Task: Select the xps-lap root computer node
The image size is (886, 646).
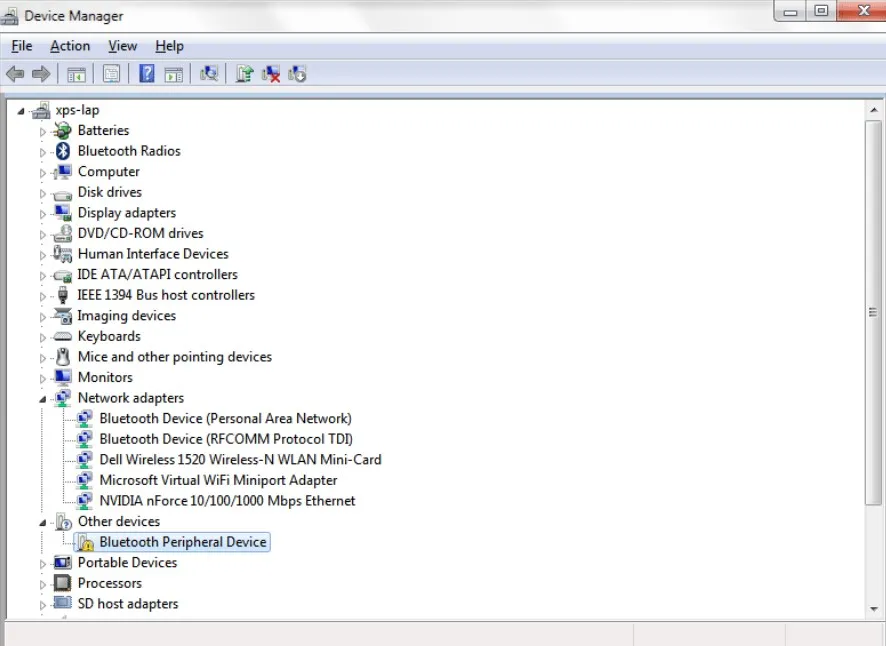Action: coord(78,110)
